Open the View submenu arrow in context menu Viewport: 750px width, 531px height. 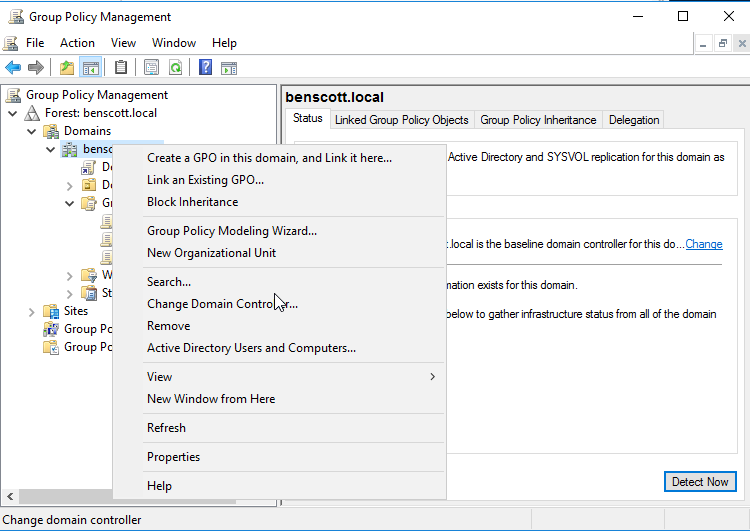point(432,377)
